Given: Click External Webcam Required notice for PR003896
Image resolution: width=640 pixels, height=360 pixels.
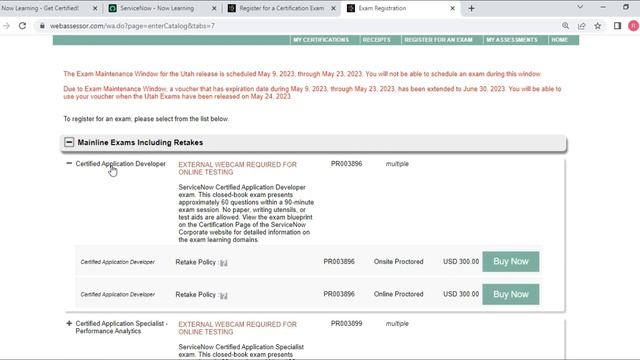Looking at the screenshot, I should (x=238, y=168).
